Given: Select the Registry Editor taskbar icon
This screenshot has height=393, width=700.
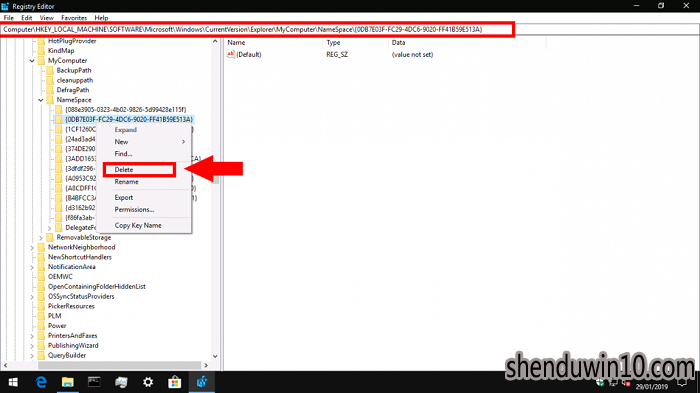Looking at the screenshot, I should 202,382.
